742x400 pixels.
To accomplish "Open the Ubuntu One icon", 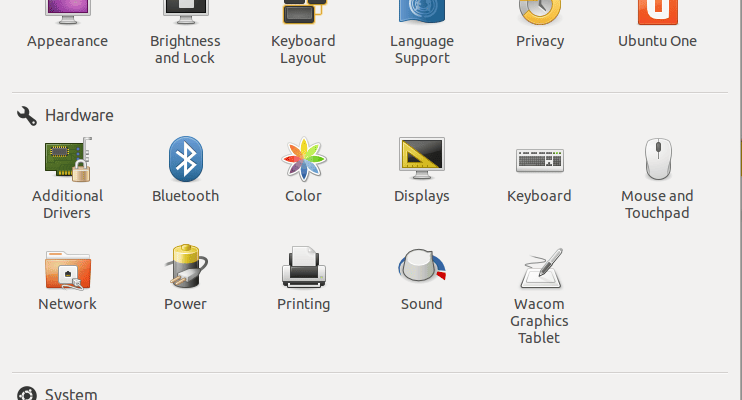I will point(658,12).
